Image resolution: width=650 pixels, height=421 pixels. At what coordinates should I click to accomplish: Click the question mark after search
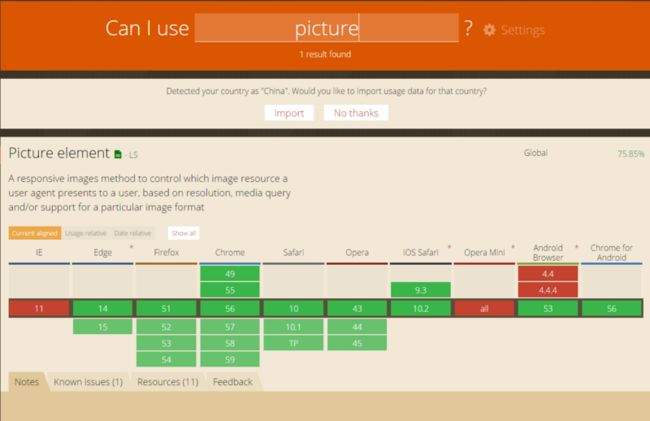click(x=468, y=28)
